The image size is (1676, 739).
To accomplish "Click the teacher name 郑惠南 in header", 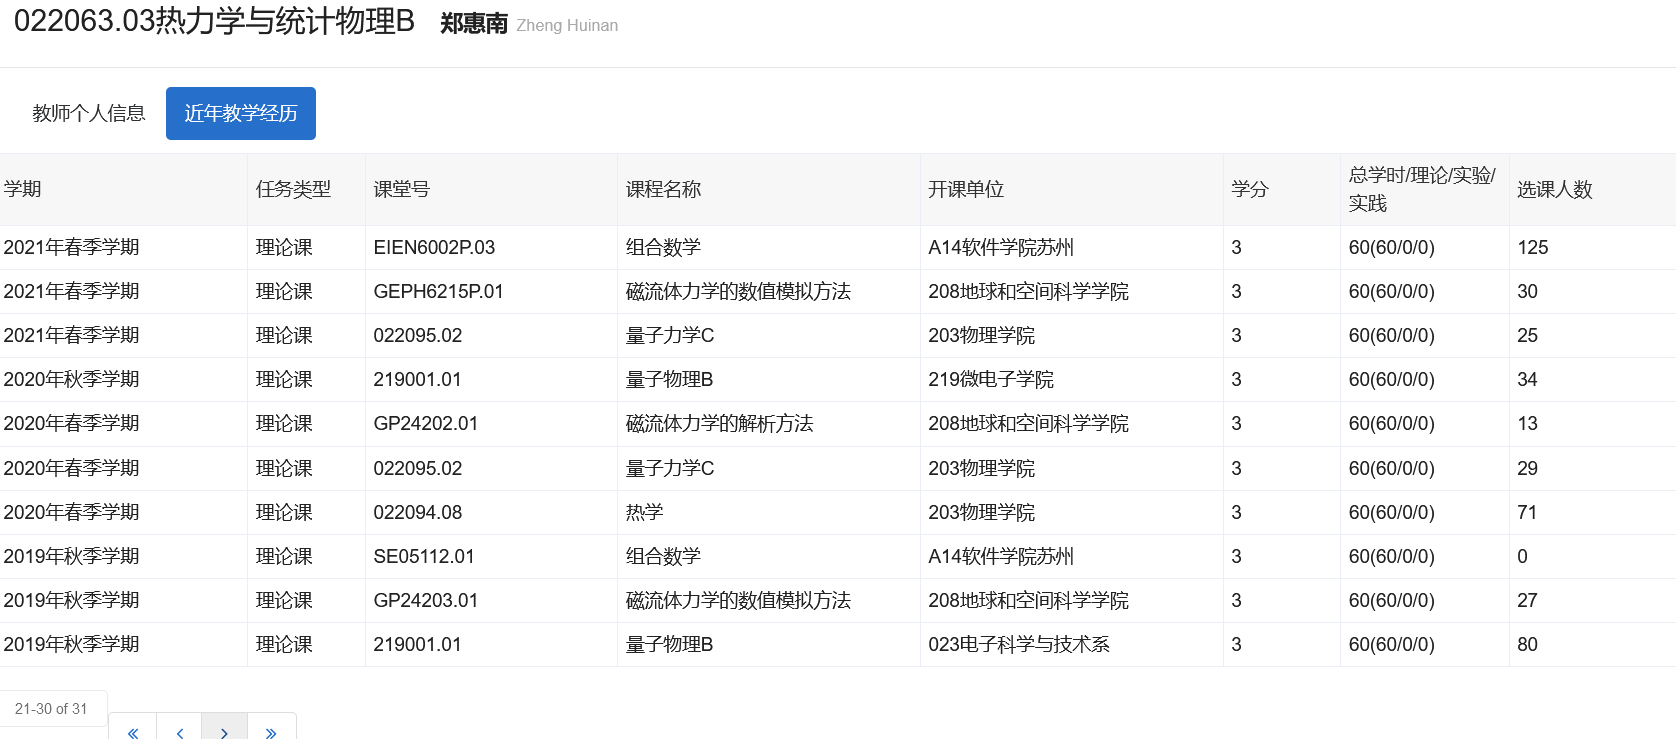I will pyautogui.click(x=474, y=24).
